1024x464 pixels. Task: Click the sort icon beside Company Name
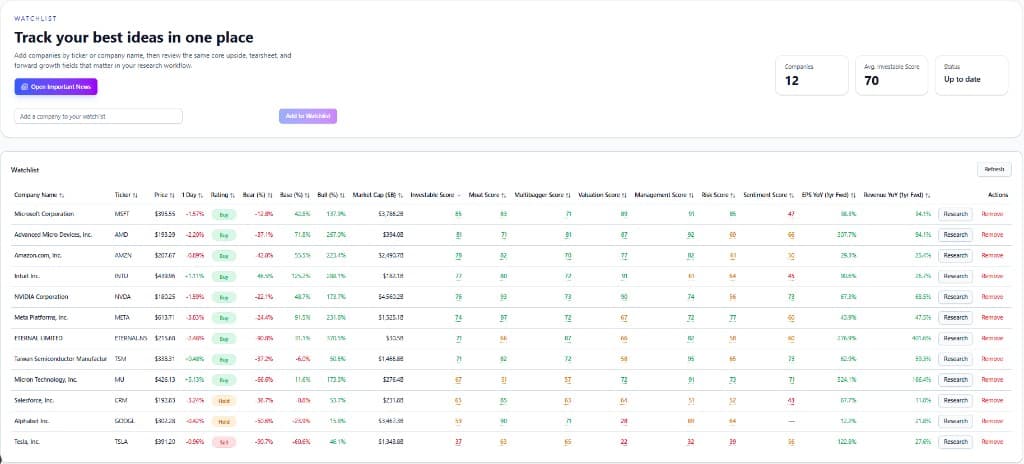pos(62,195)
